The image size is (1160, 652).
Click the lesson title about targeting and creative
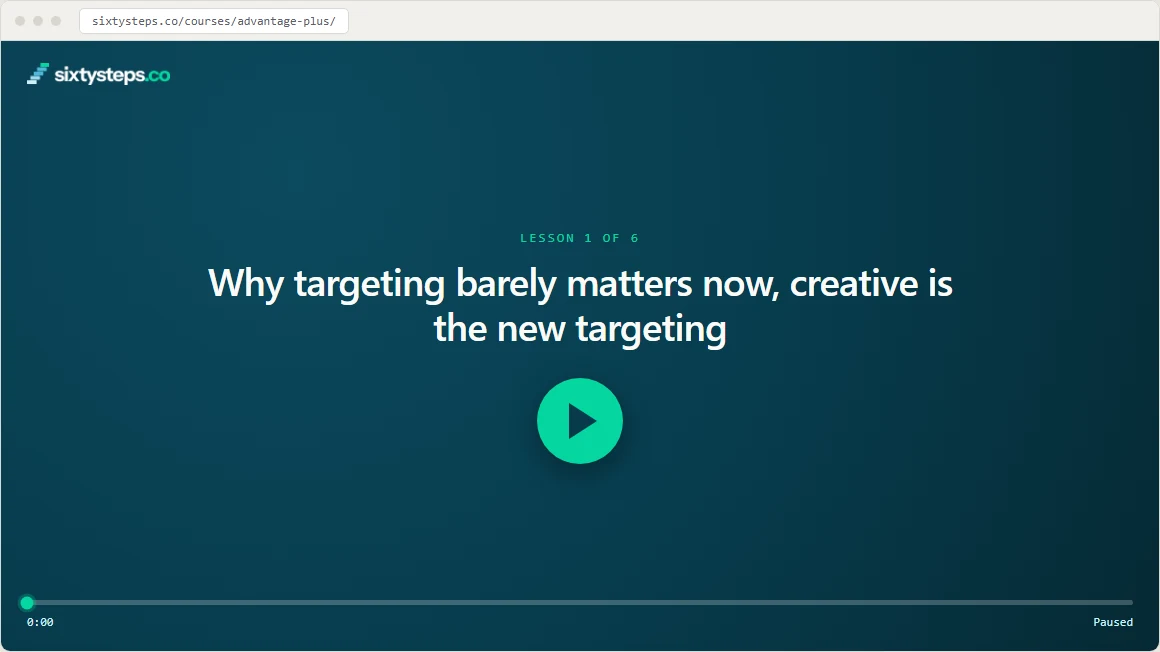point(580,306)
